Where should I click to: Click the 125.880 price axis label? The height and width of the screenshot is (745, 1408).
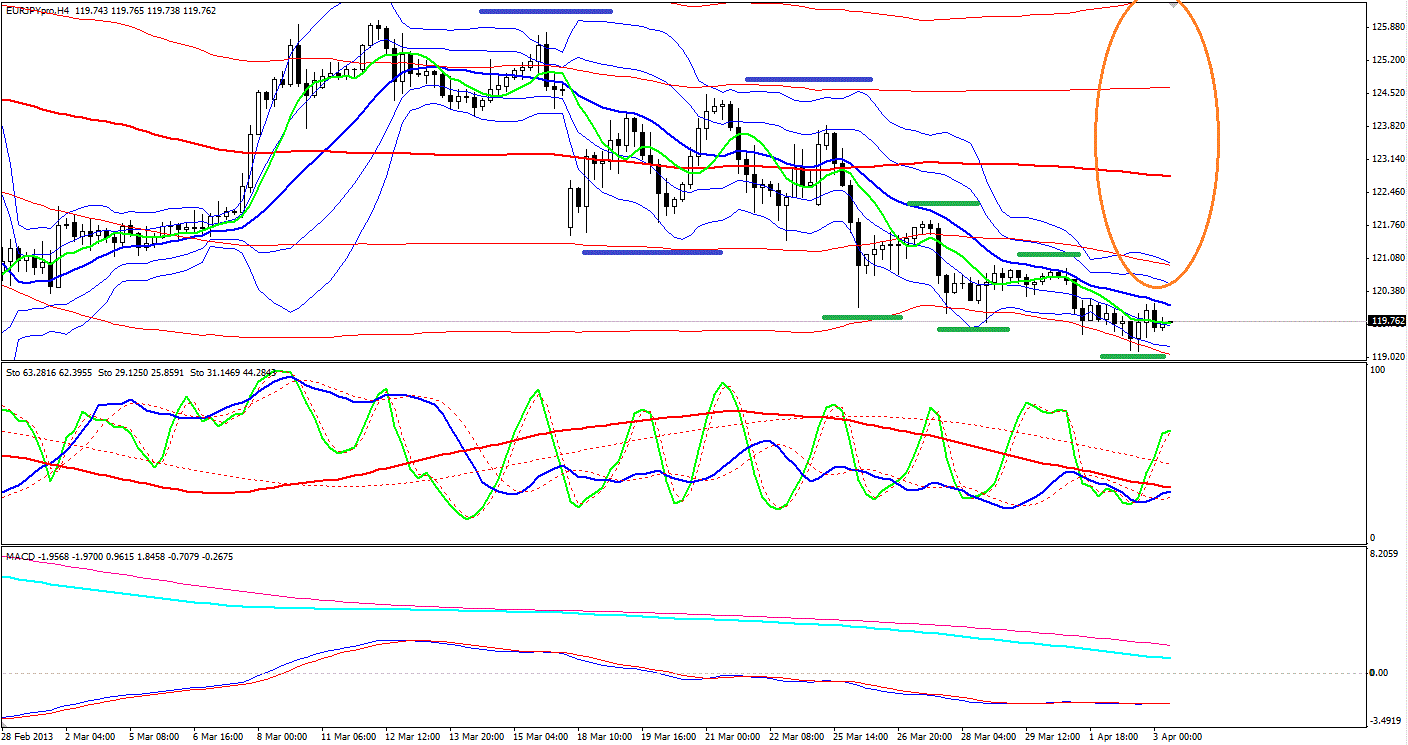(1389, 27)
